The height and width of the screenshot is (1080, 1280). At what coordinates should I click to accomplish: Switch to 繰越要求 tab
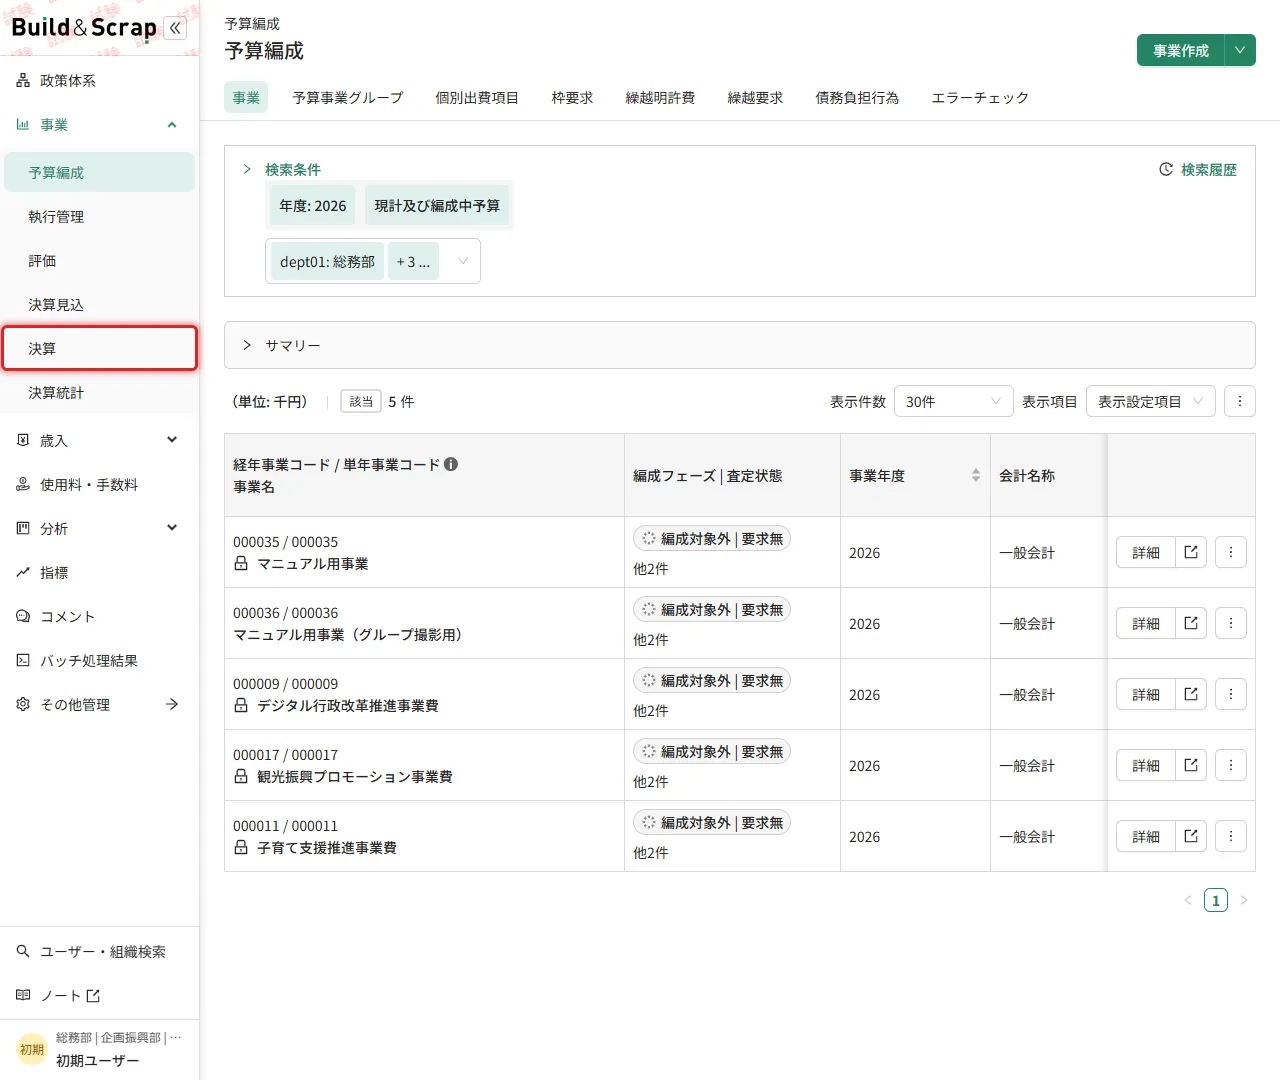[755, 97]
